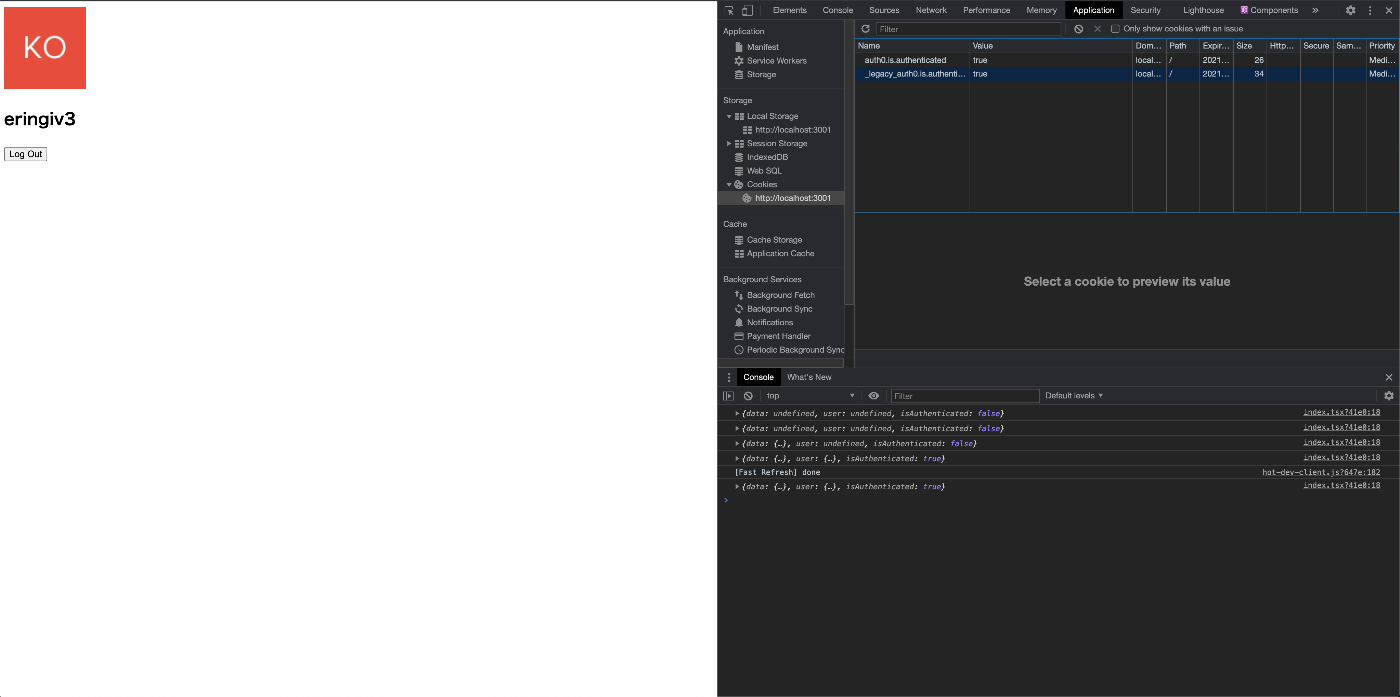Screen dimensions: 1400x697
Task: Open index.tsx link of first log
Action: pyautogui.click(x=1341, y=413)
